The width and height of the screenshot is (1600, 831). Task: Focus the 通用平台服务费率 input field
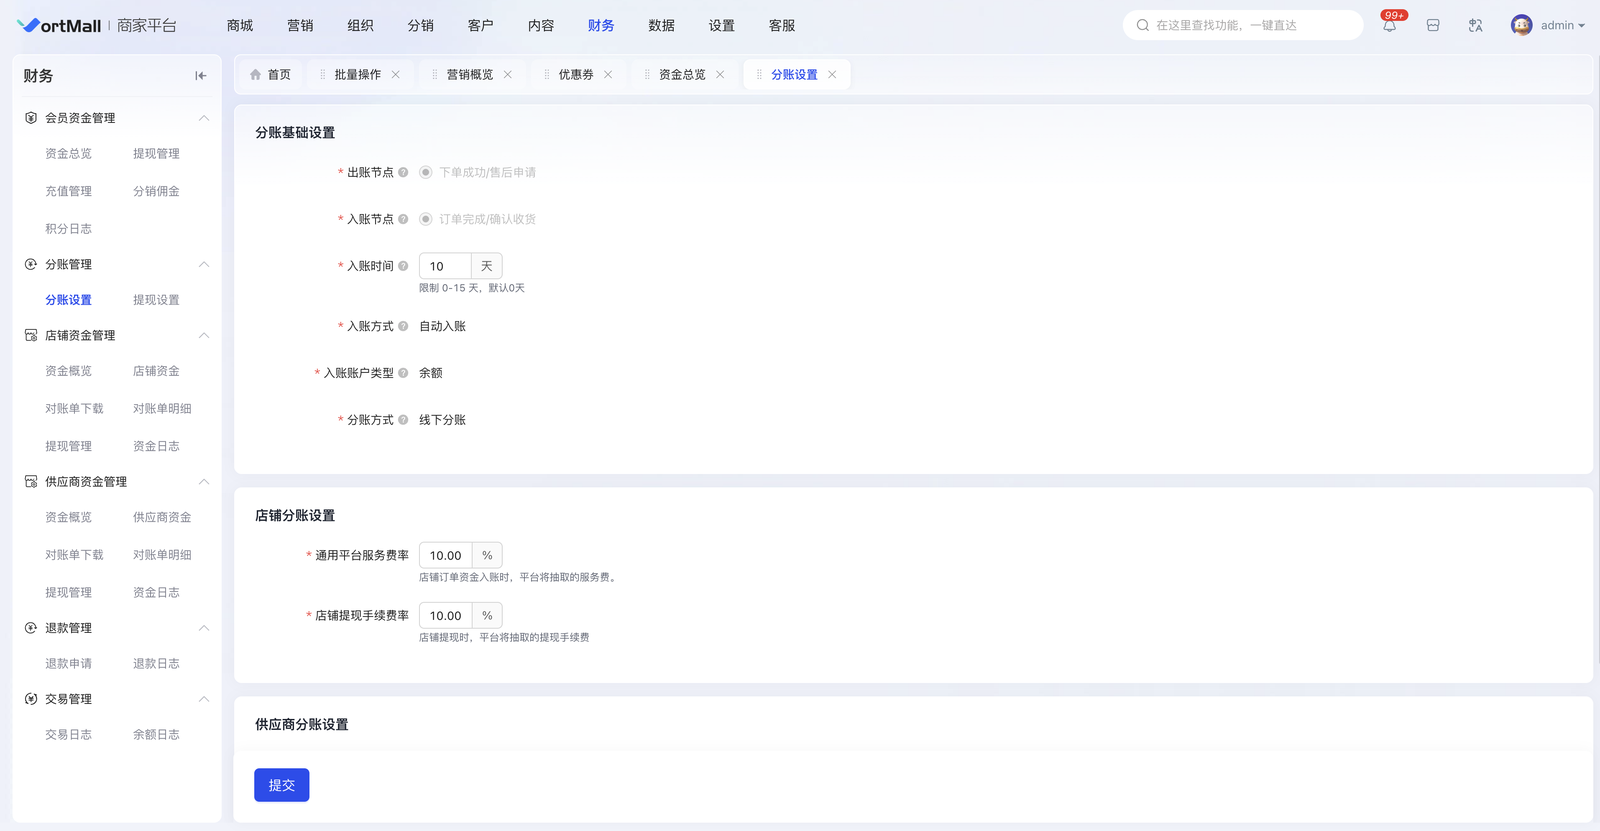tap(446, 556)
